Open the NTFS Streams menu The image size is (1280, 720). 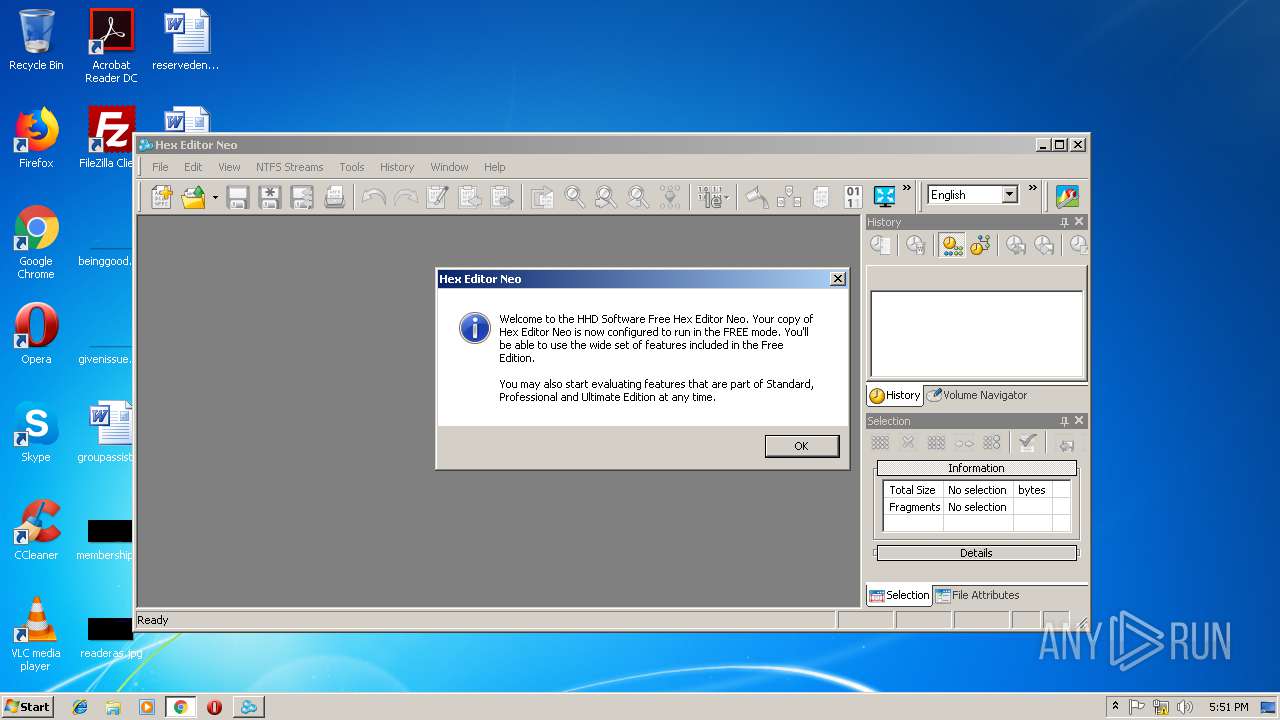click(x=289, y=167)
